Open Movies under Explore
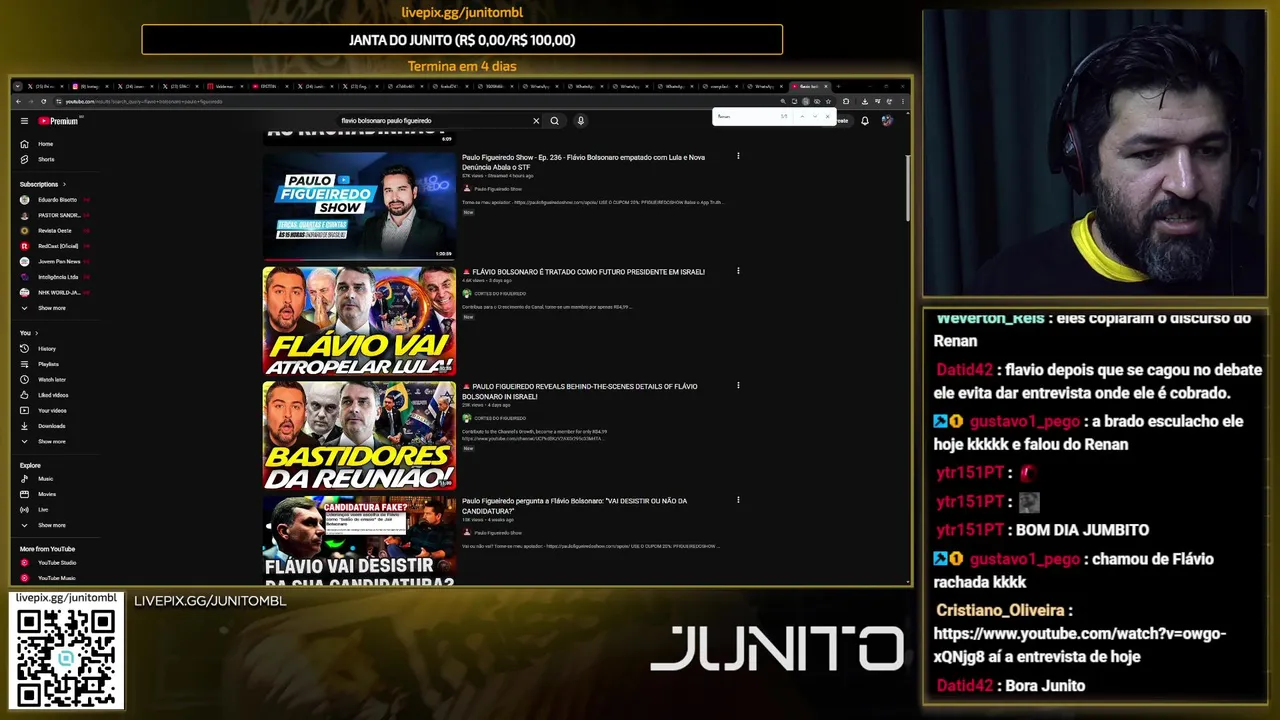This screenshot has height=720, width=1280. [40, 494]
